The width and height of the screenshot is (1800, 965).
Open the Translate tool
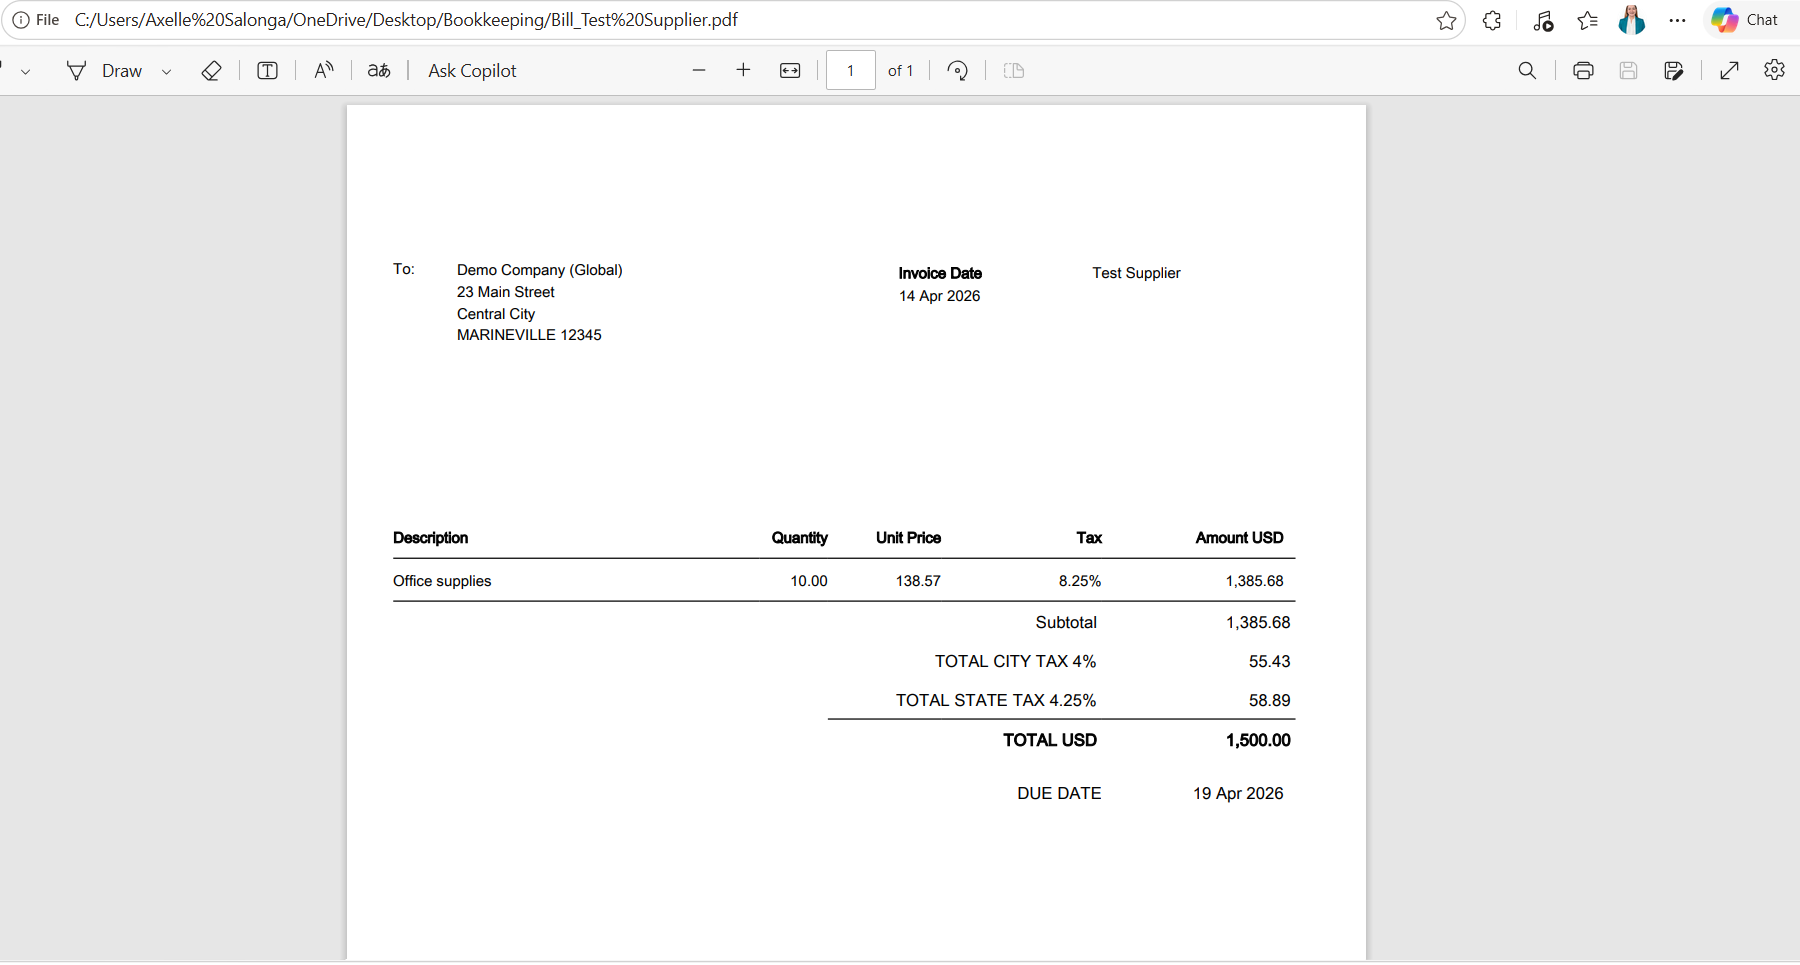tap(379, 71)
